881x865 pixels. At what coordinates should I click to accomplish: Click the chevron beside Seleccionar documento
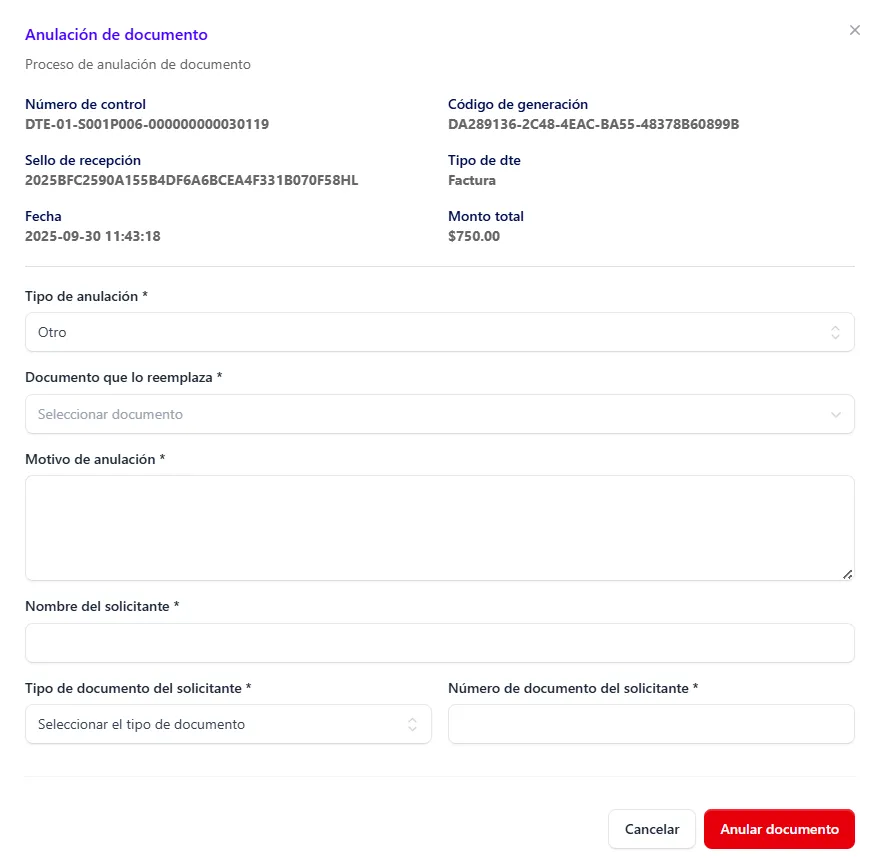(x=836, y=414)
